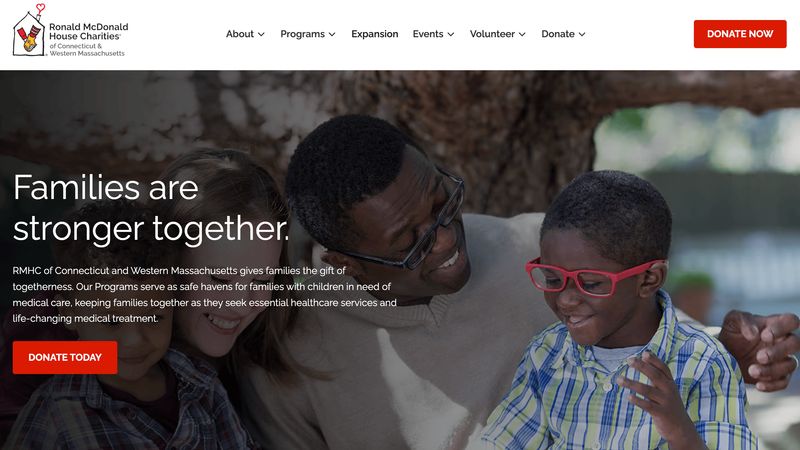The image size is (800, 450).
Task: Click the Connecticut & Western Massachusetts subtitle
Action: coord(87,49)
